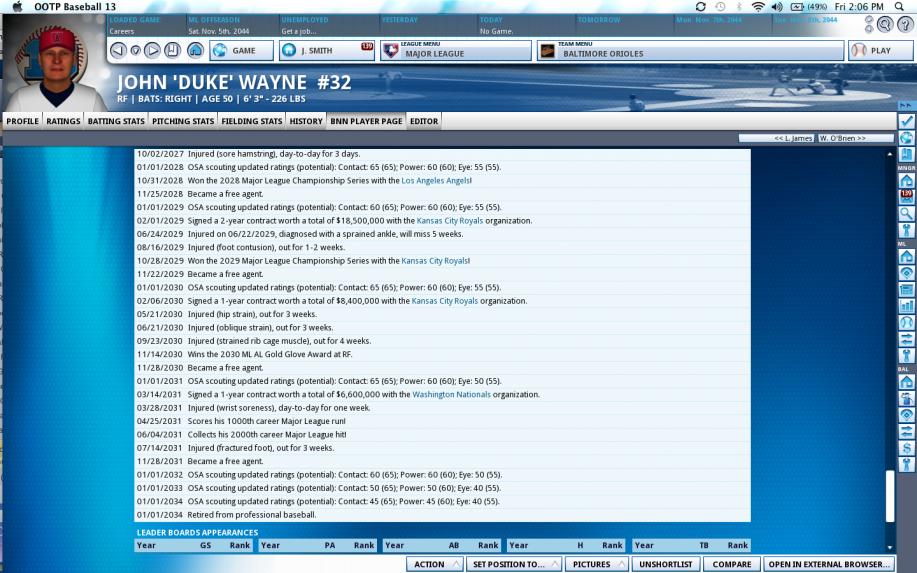The width and height of the screenshot is (917, 573).
Task: Collapse the right sidebar with double arrows
Action: click(x=907, y=105)
